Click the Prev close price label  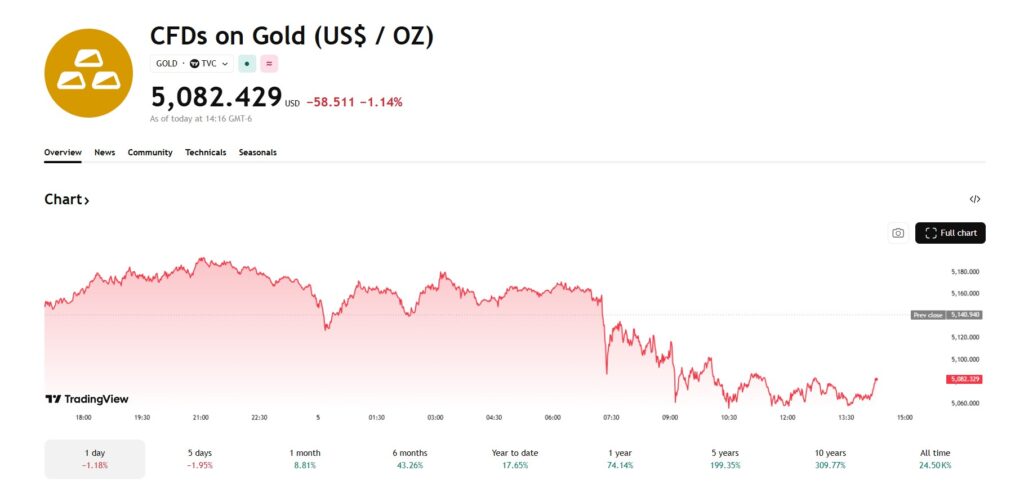point(946,315)
